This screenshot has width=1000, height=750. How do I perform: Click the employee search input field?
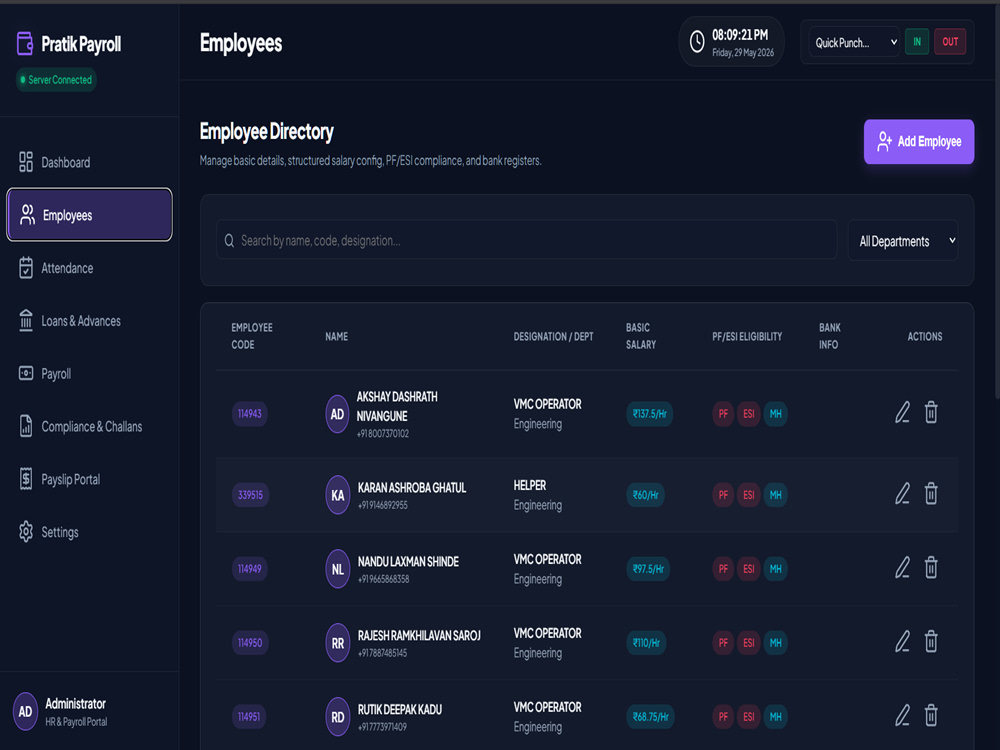click(x=526, y=240)
